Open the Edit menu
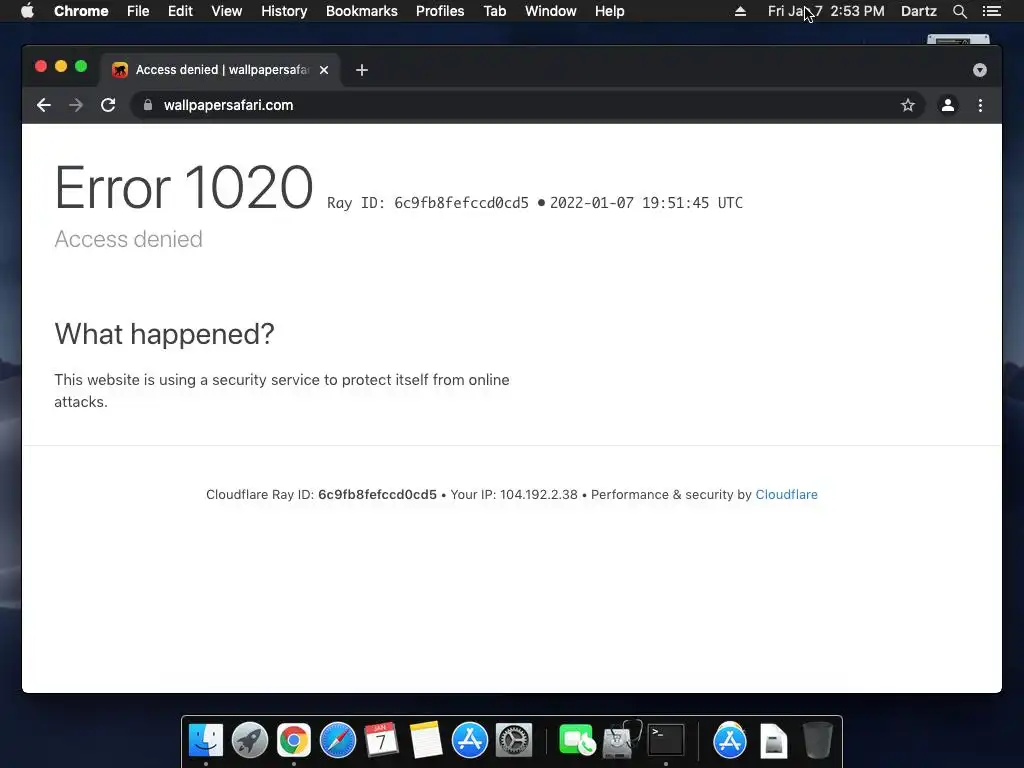Image resolution: width=1024 pixels, height=768 pixels. click(x=180, y=11)
